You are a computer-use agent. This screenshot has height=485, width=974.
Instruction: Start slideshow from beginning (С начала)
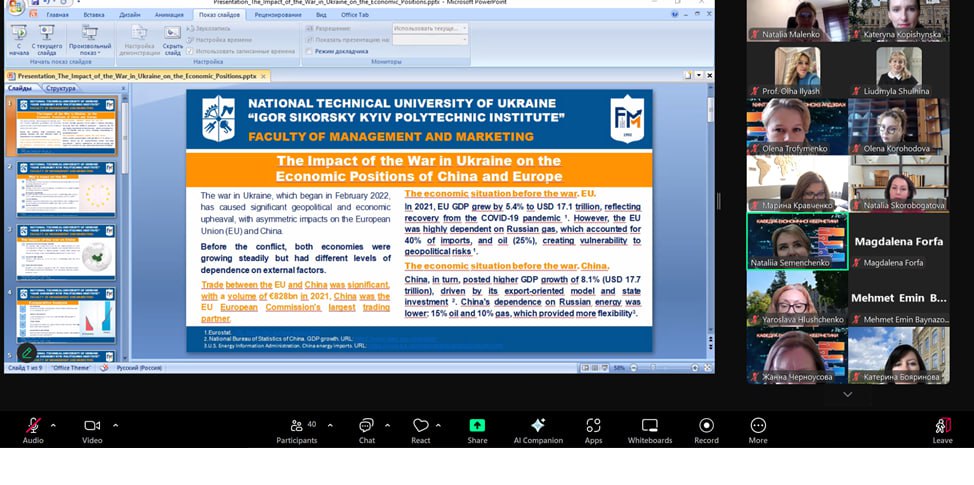tap(19, 40)
